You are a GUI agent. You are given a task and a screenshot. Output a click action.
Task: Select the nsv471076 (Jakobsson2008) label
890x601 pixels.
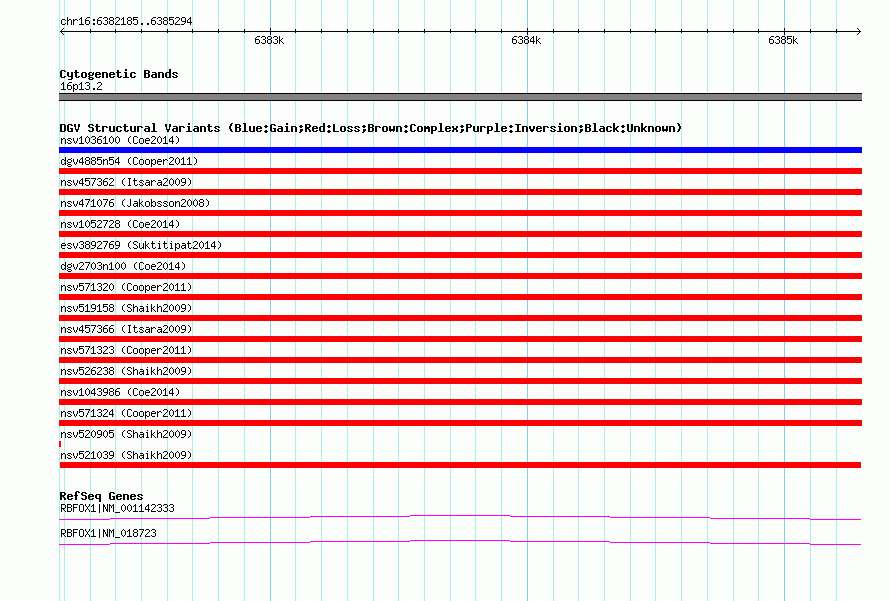tap(135, 203)
